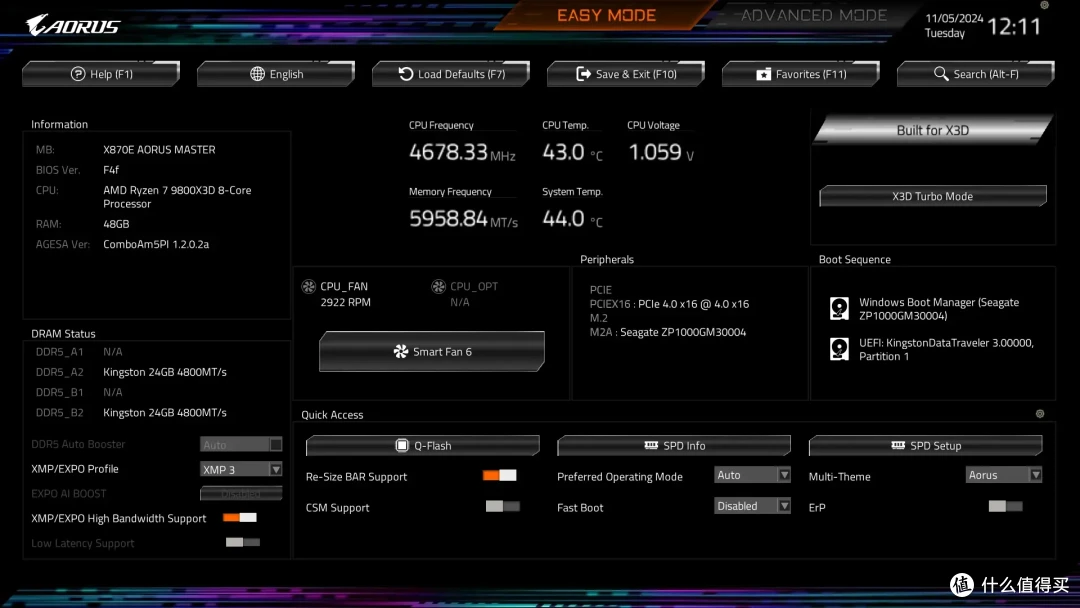Image resolution: width=1080 pixels, height=608 pixels.
Task: Click the Windows Boot Manager disk icon
Action: 839,308
